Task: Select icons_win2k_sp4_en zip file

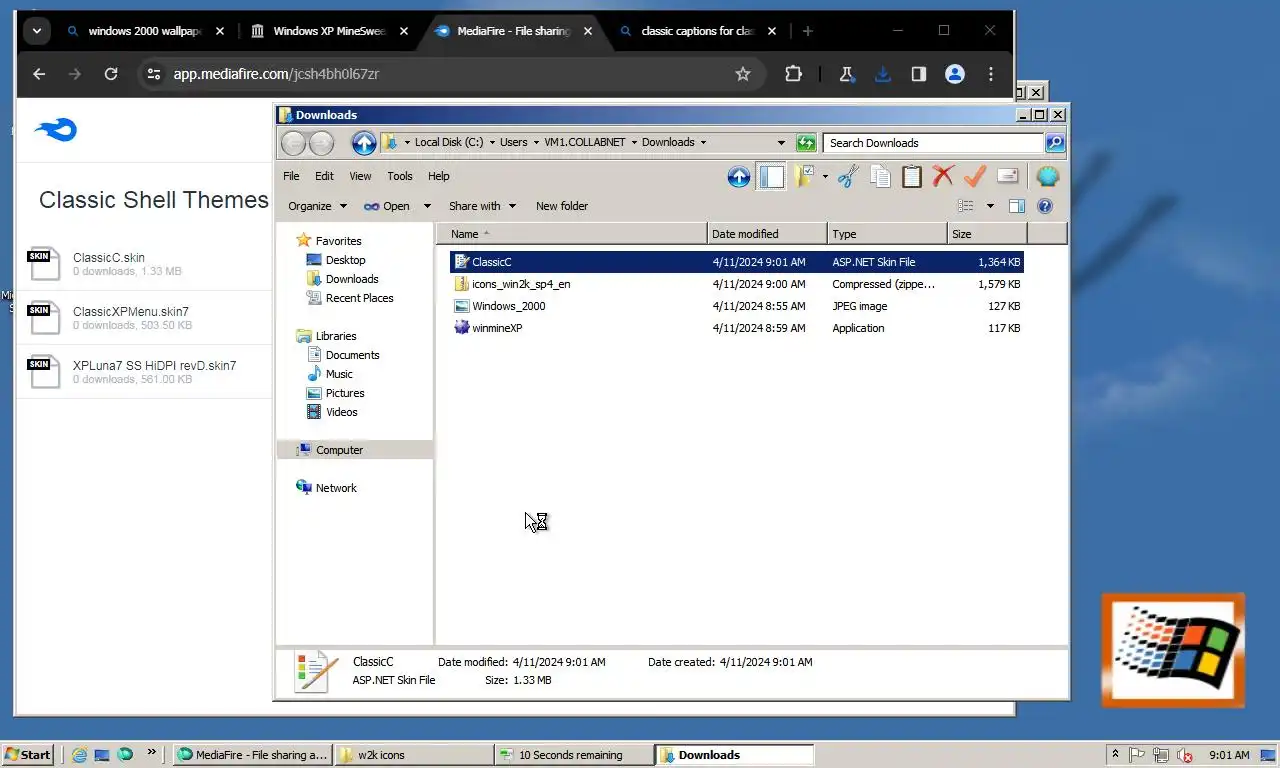Action: pos(521,284)
